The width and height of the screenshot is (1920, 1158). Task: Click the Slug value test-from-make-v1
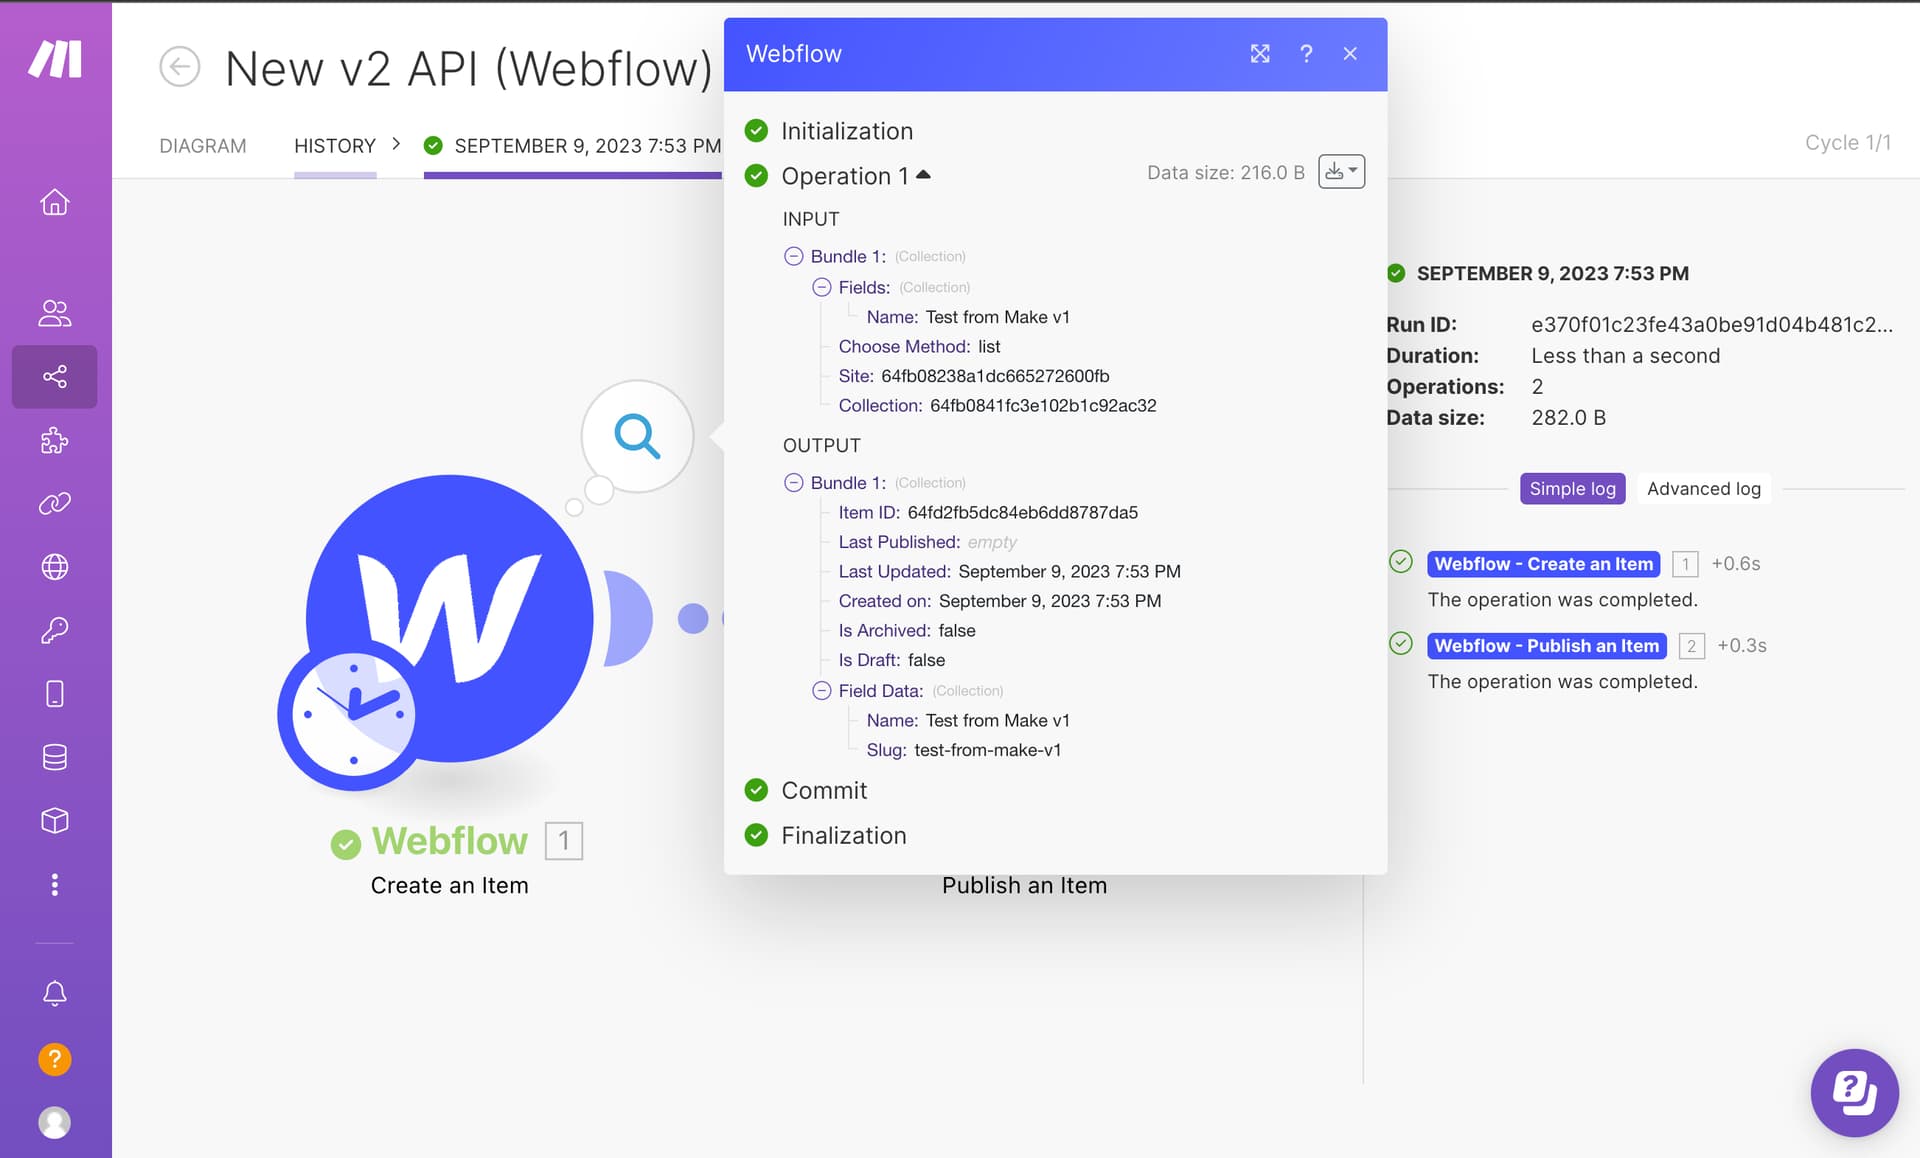point(987,750)
